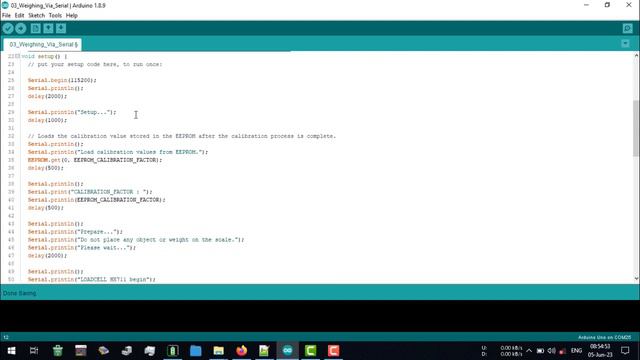Click the EEPROM.get calibration factor line
The height and width of the screenshot is (360, 640).
[x=95, y=160]
